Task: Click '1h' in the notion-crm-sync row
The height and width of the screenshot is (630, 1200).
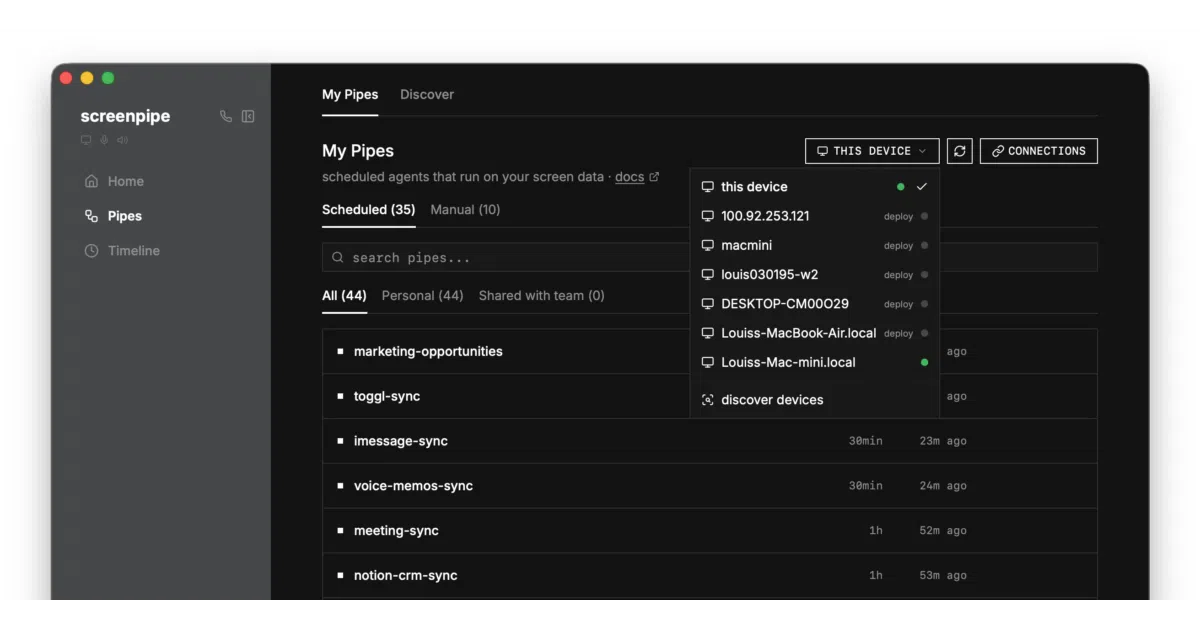Action: [876, 576]
